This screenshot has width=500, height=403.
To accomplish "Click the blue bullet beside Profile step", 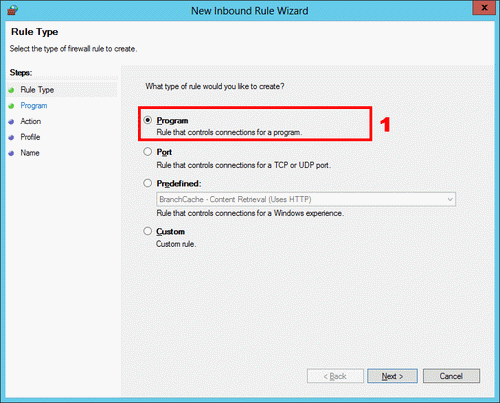I will click(x=11, y=137).
